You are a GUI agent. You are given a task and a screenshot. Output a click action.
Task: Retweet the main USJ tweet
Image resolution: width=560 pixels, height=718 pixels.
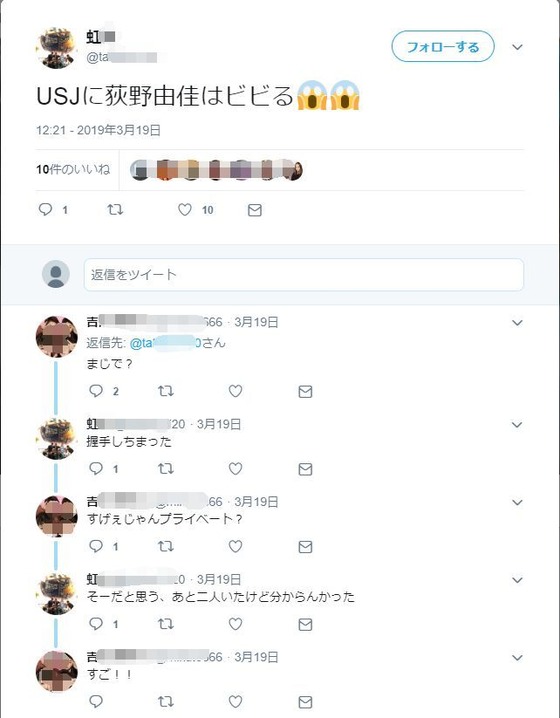pyautogui.click(x=115, y=210)
